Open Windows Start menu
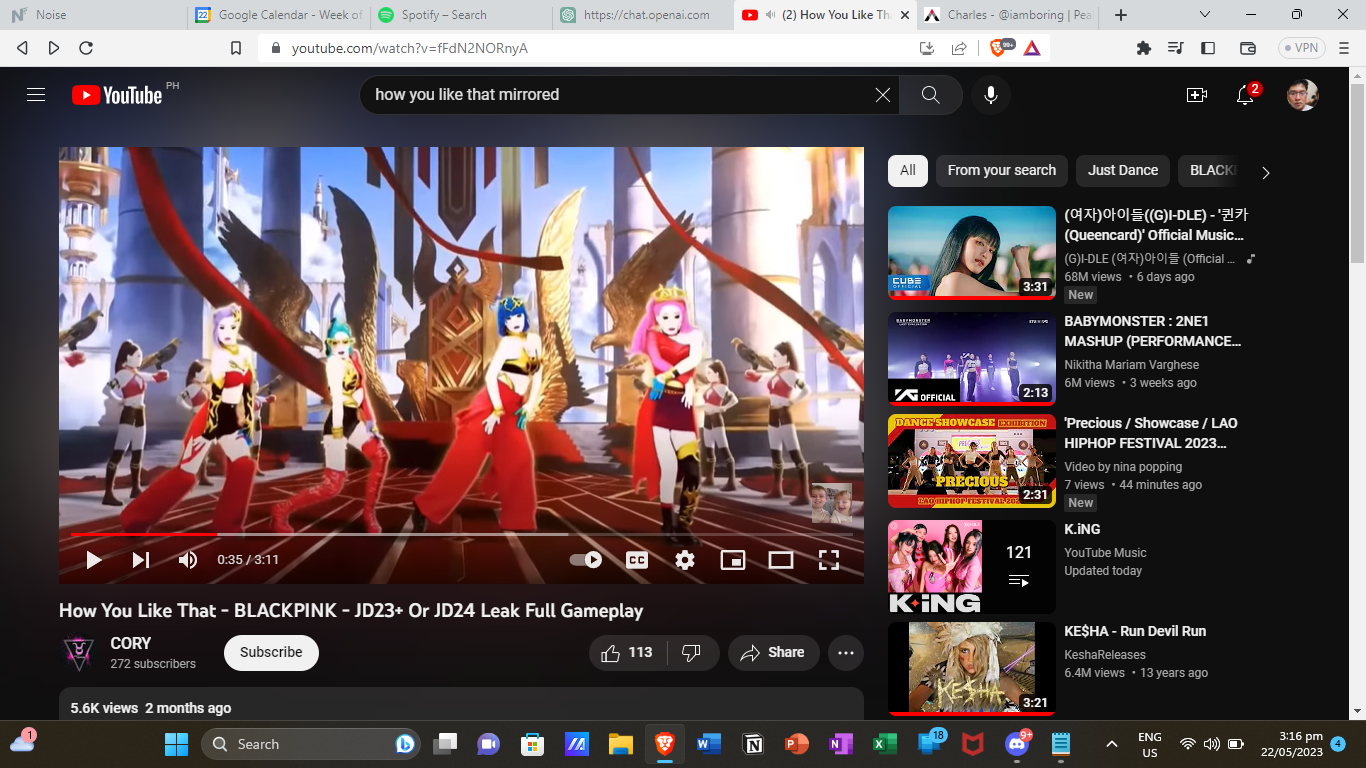The height and width of the screenshot is (768, 1366). click(176, 744)
